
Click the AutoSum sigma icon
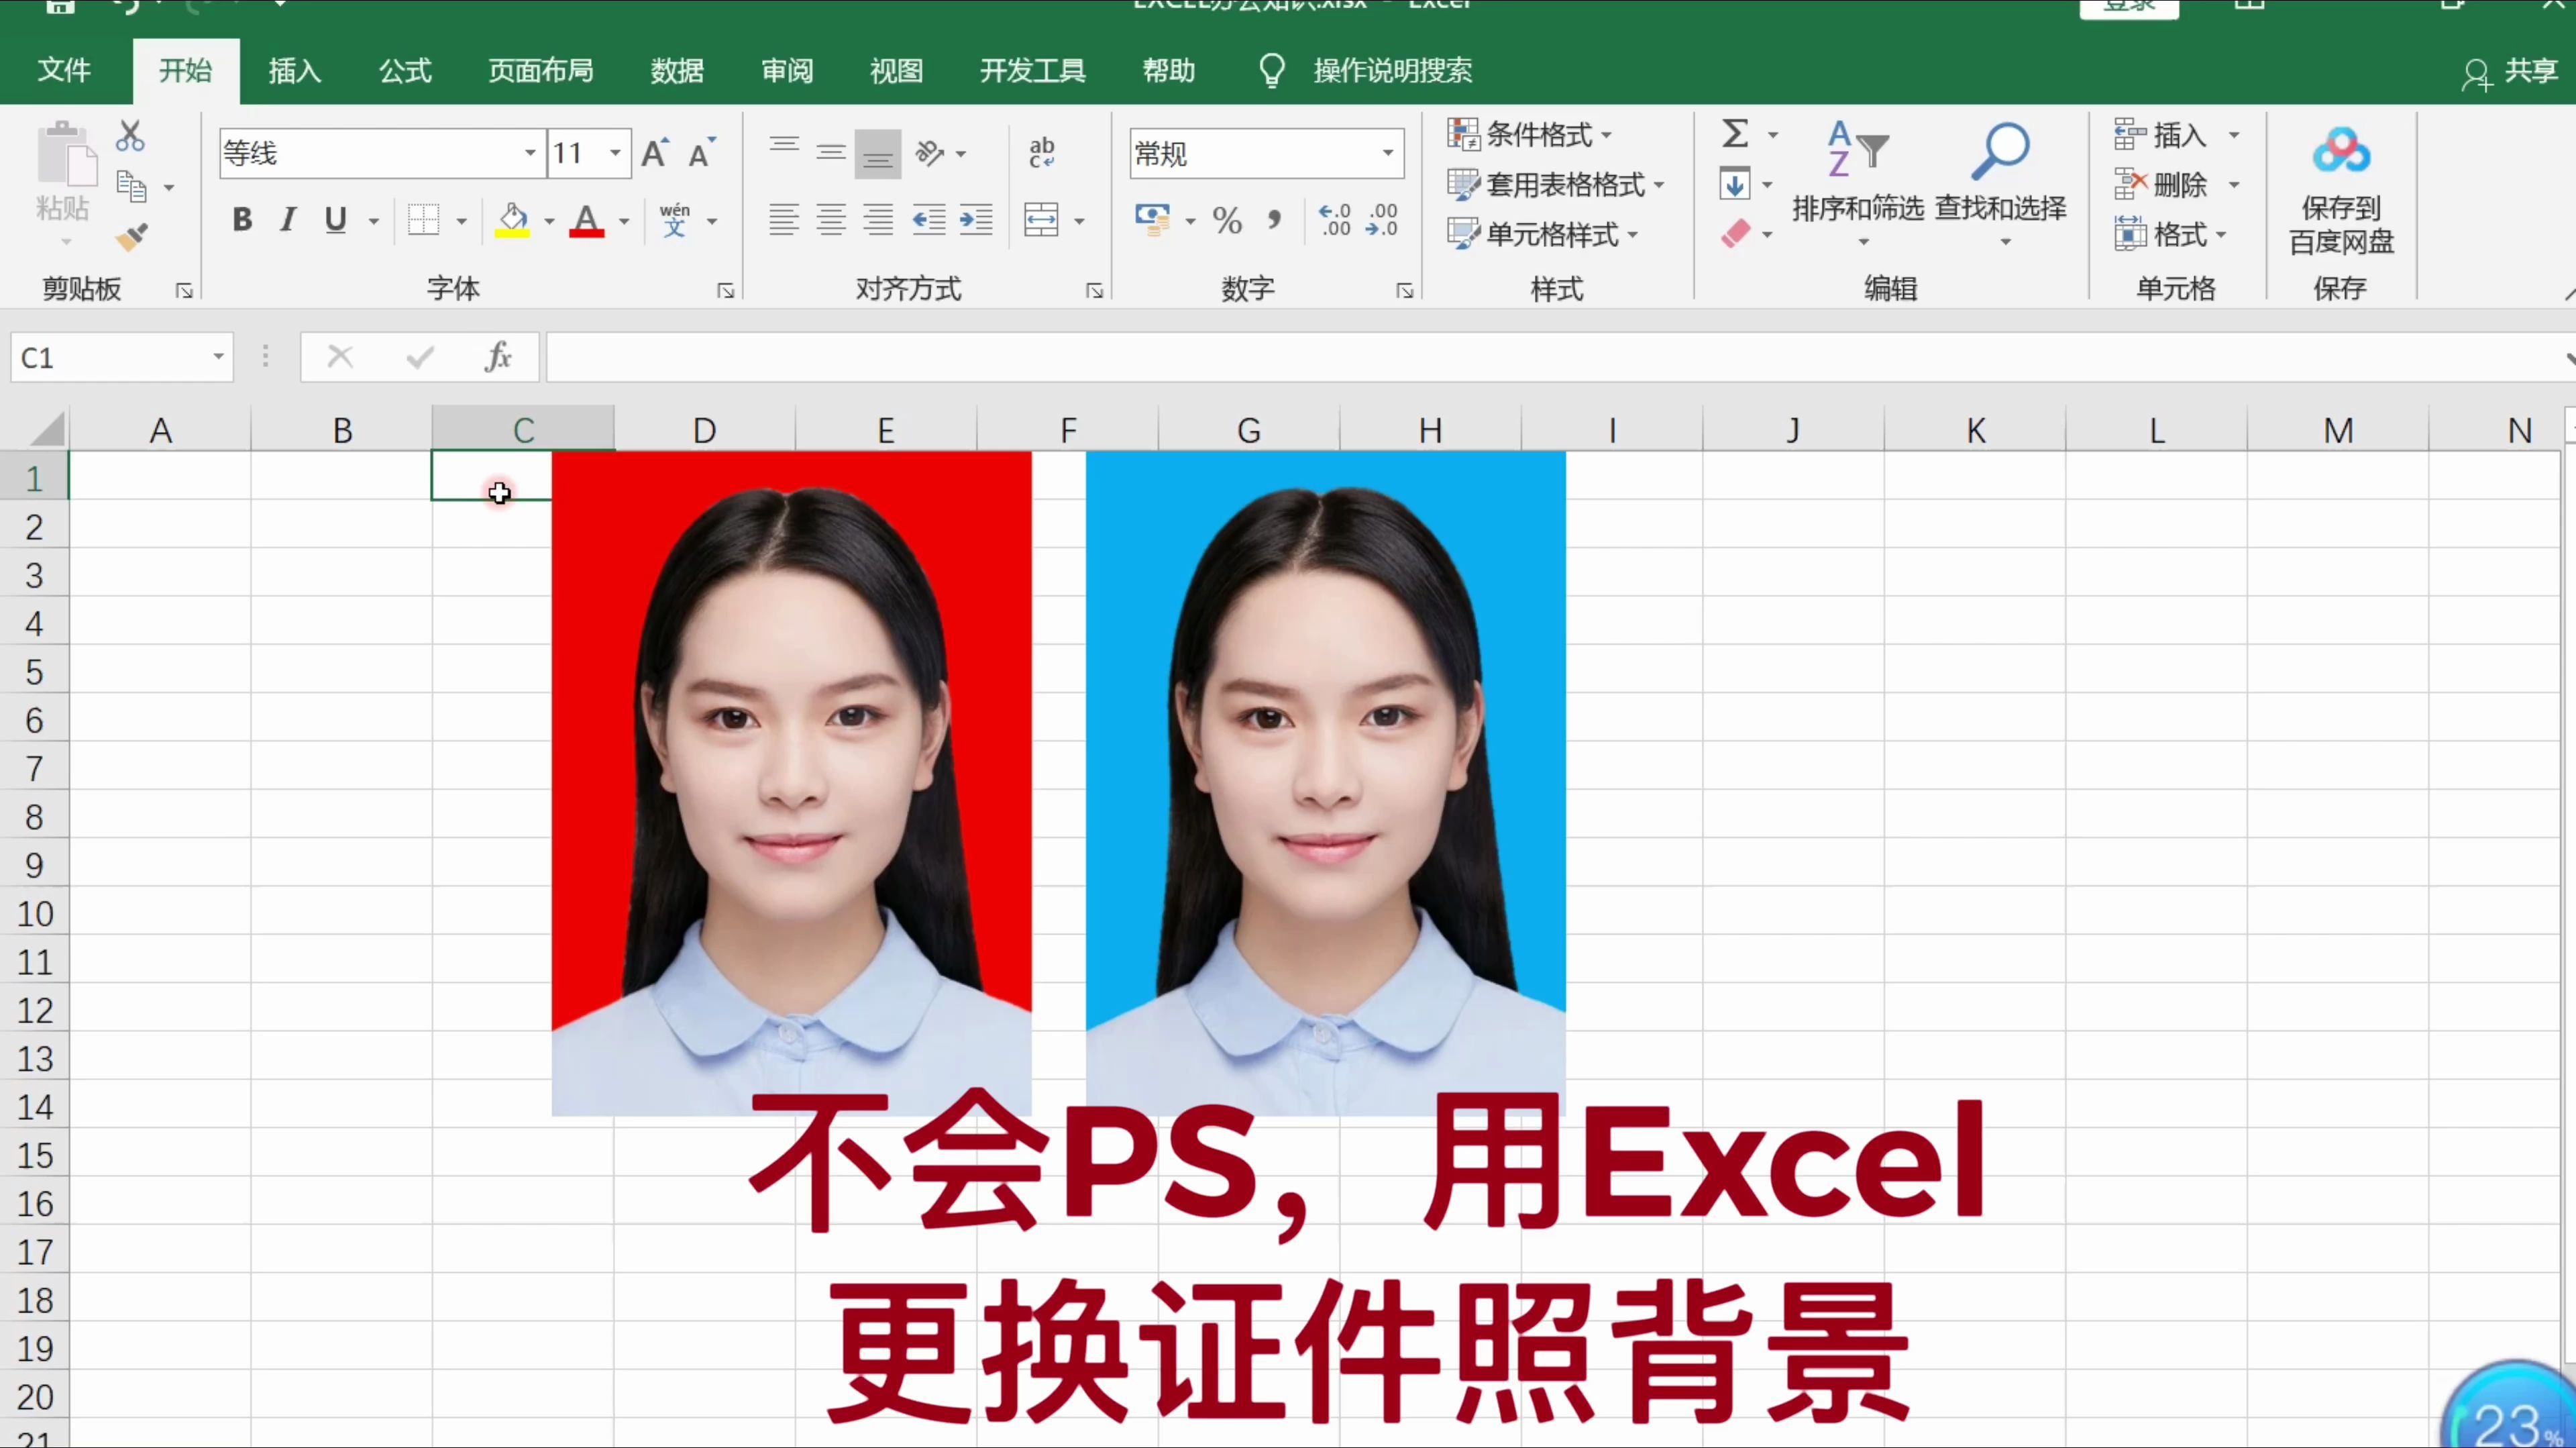pyautogui.click(x=1735, y=133)
